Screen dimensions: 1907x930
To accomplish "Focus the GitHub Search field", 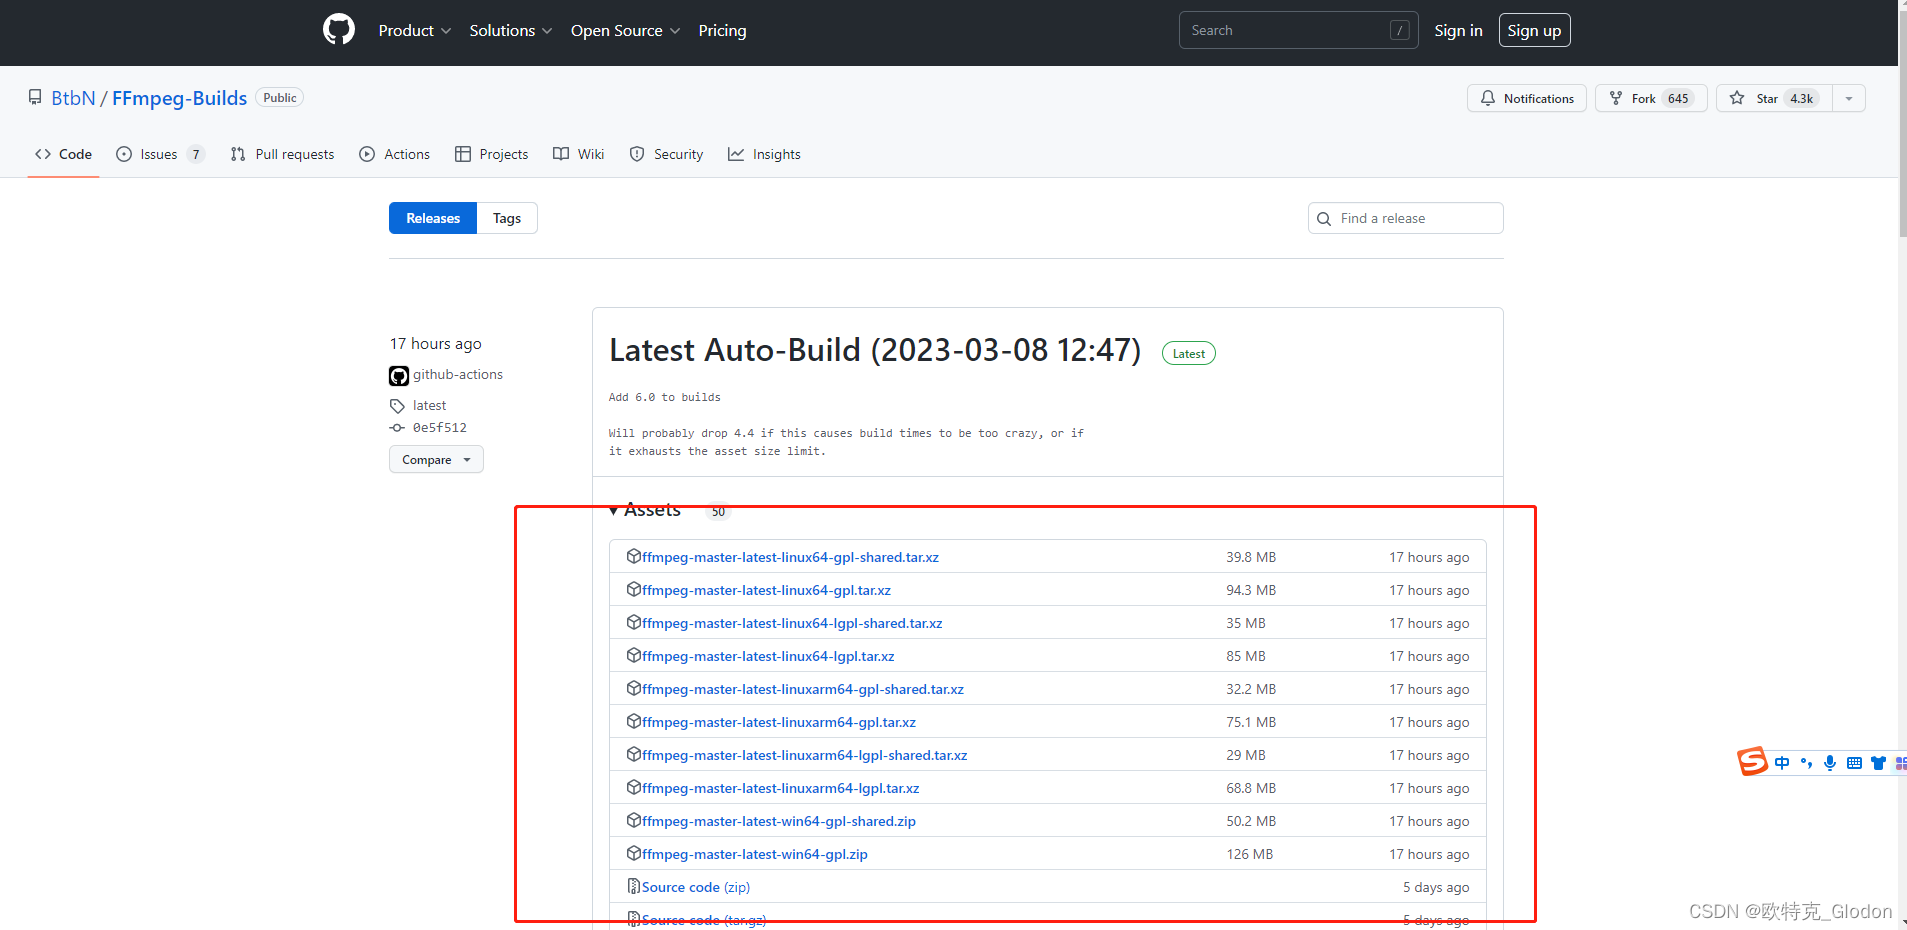I will pos(1298,30).
